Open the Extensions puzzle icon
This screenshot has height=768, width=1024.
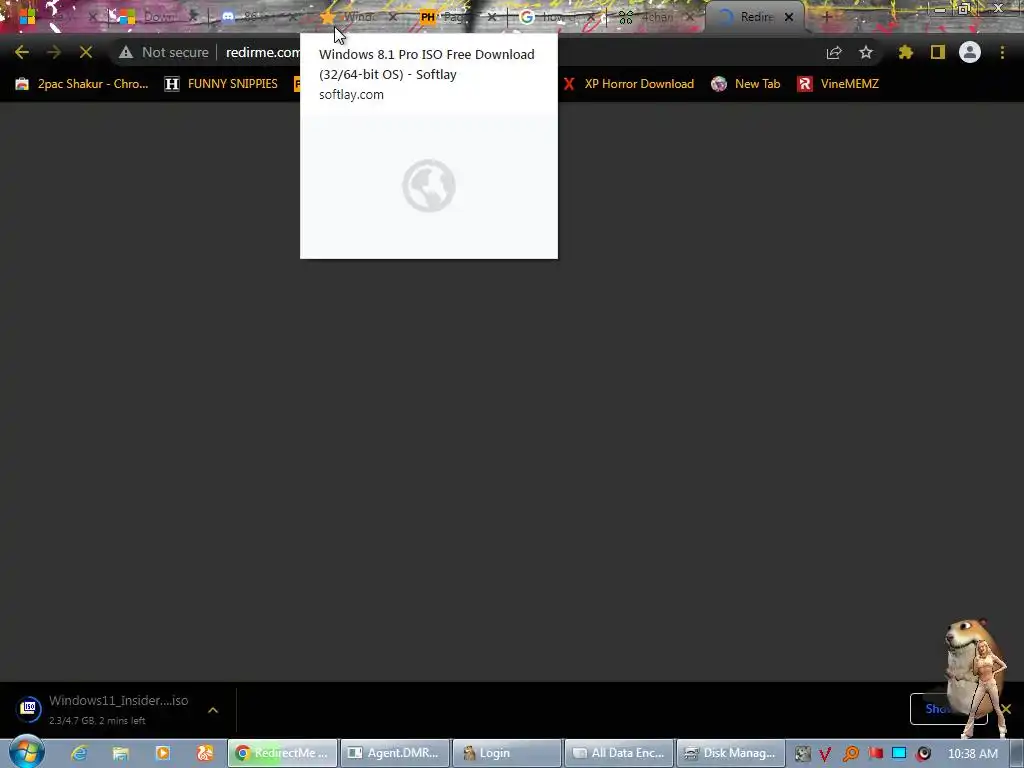(x=906, y=52)
